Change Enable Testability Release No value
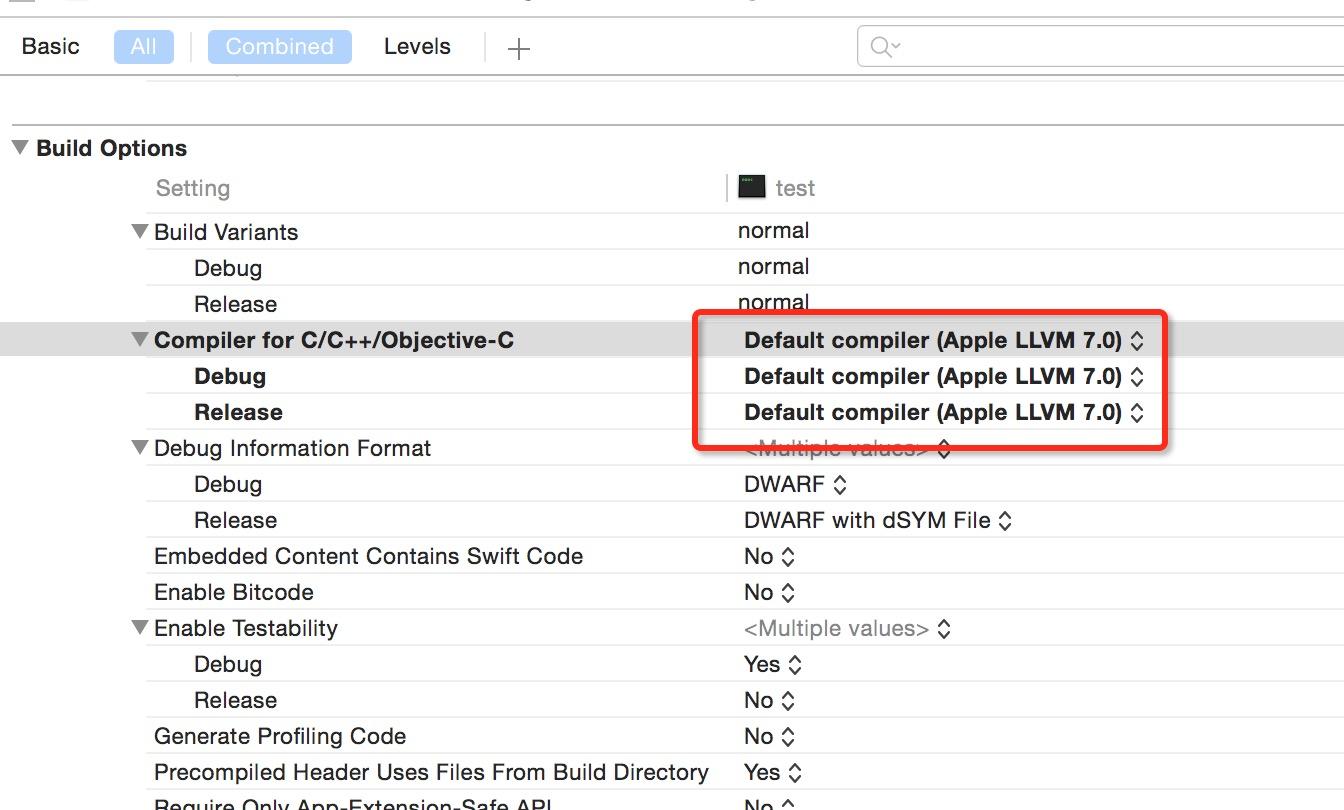1344x810 pixels. point(769,700)
